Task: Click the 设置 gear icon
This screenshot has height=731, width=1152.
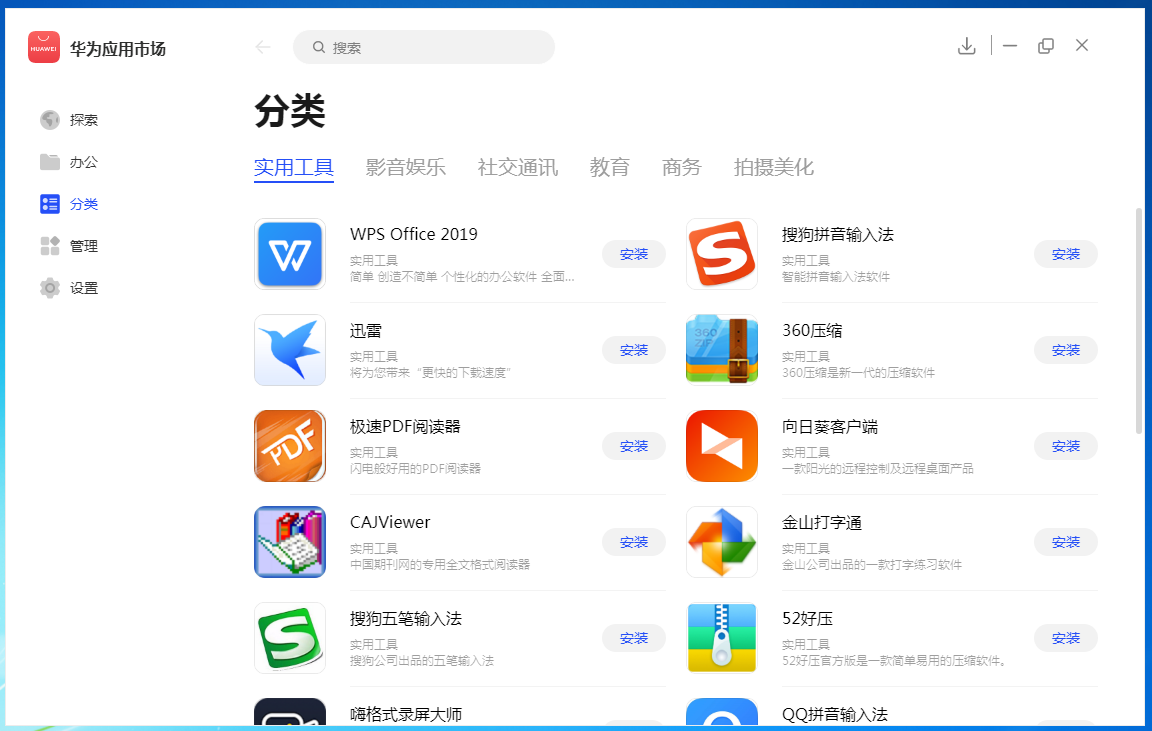Action: point(50,288)
